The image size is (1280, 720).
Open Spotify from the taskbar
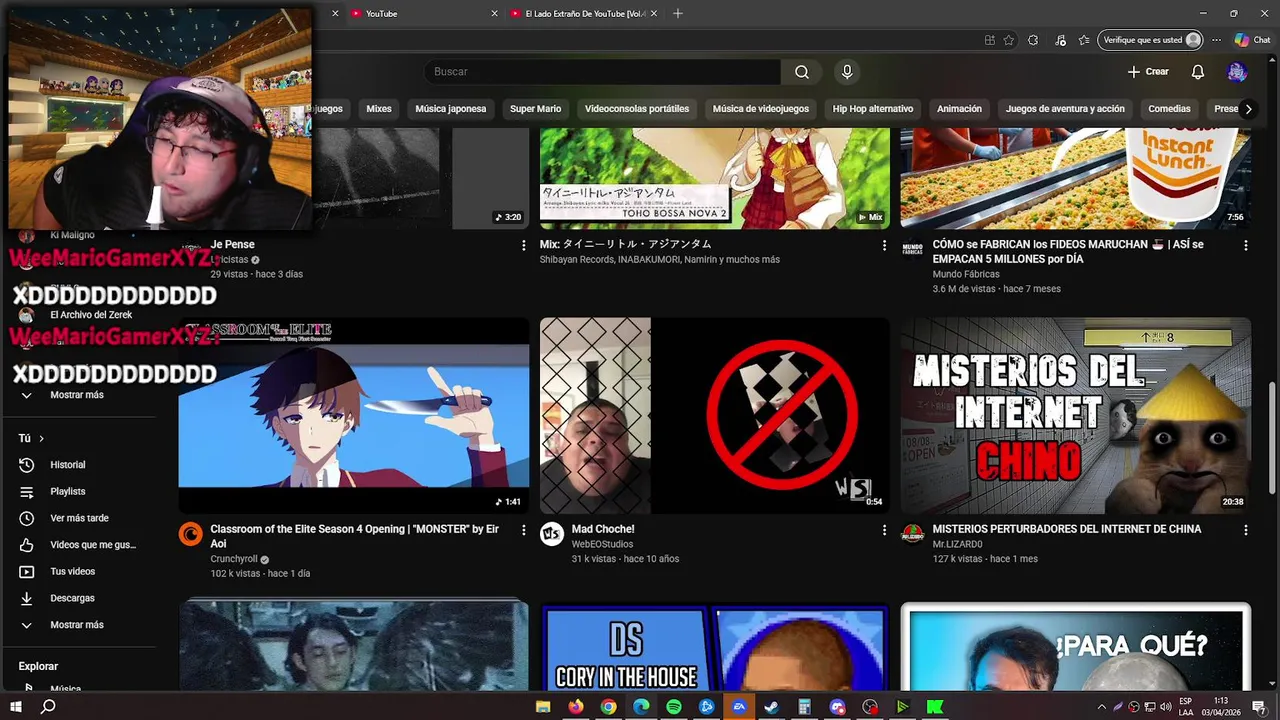coord(674,707)
